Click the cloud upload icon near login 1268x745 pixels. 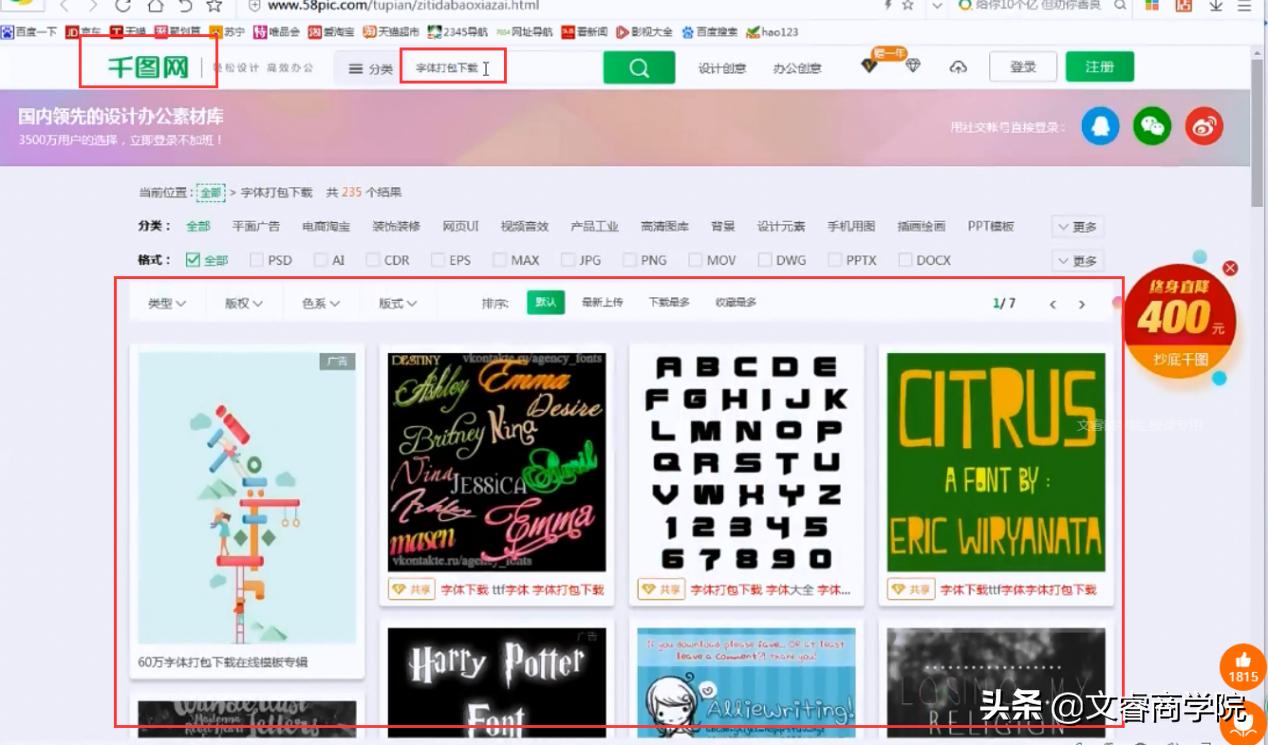pos(958,66)
